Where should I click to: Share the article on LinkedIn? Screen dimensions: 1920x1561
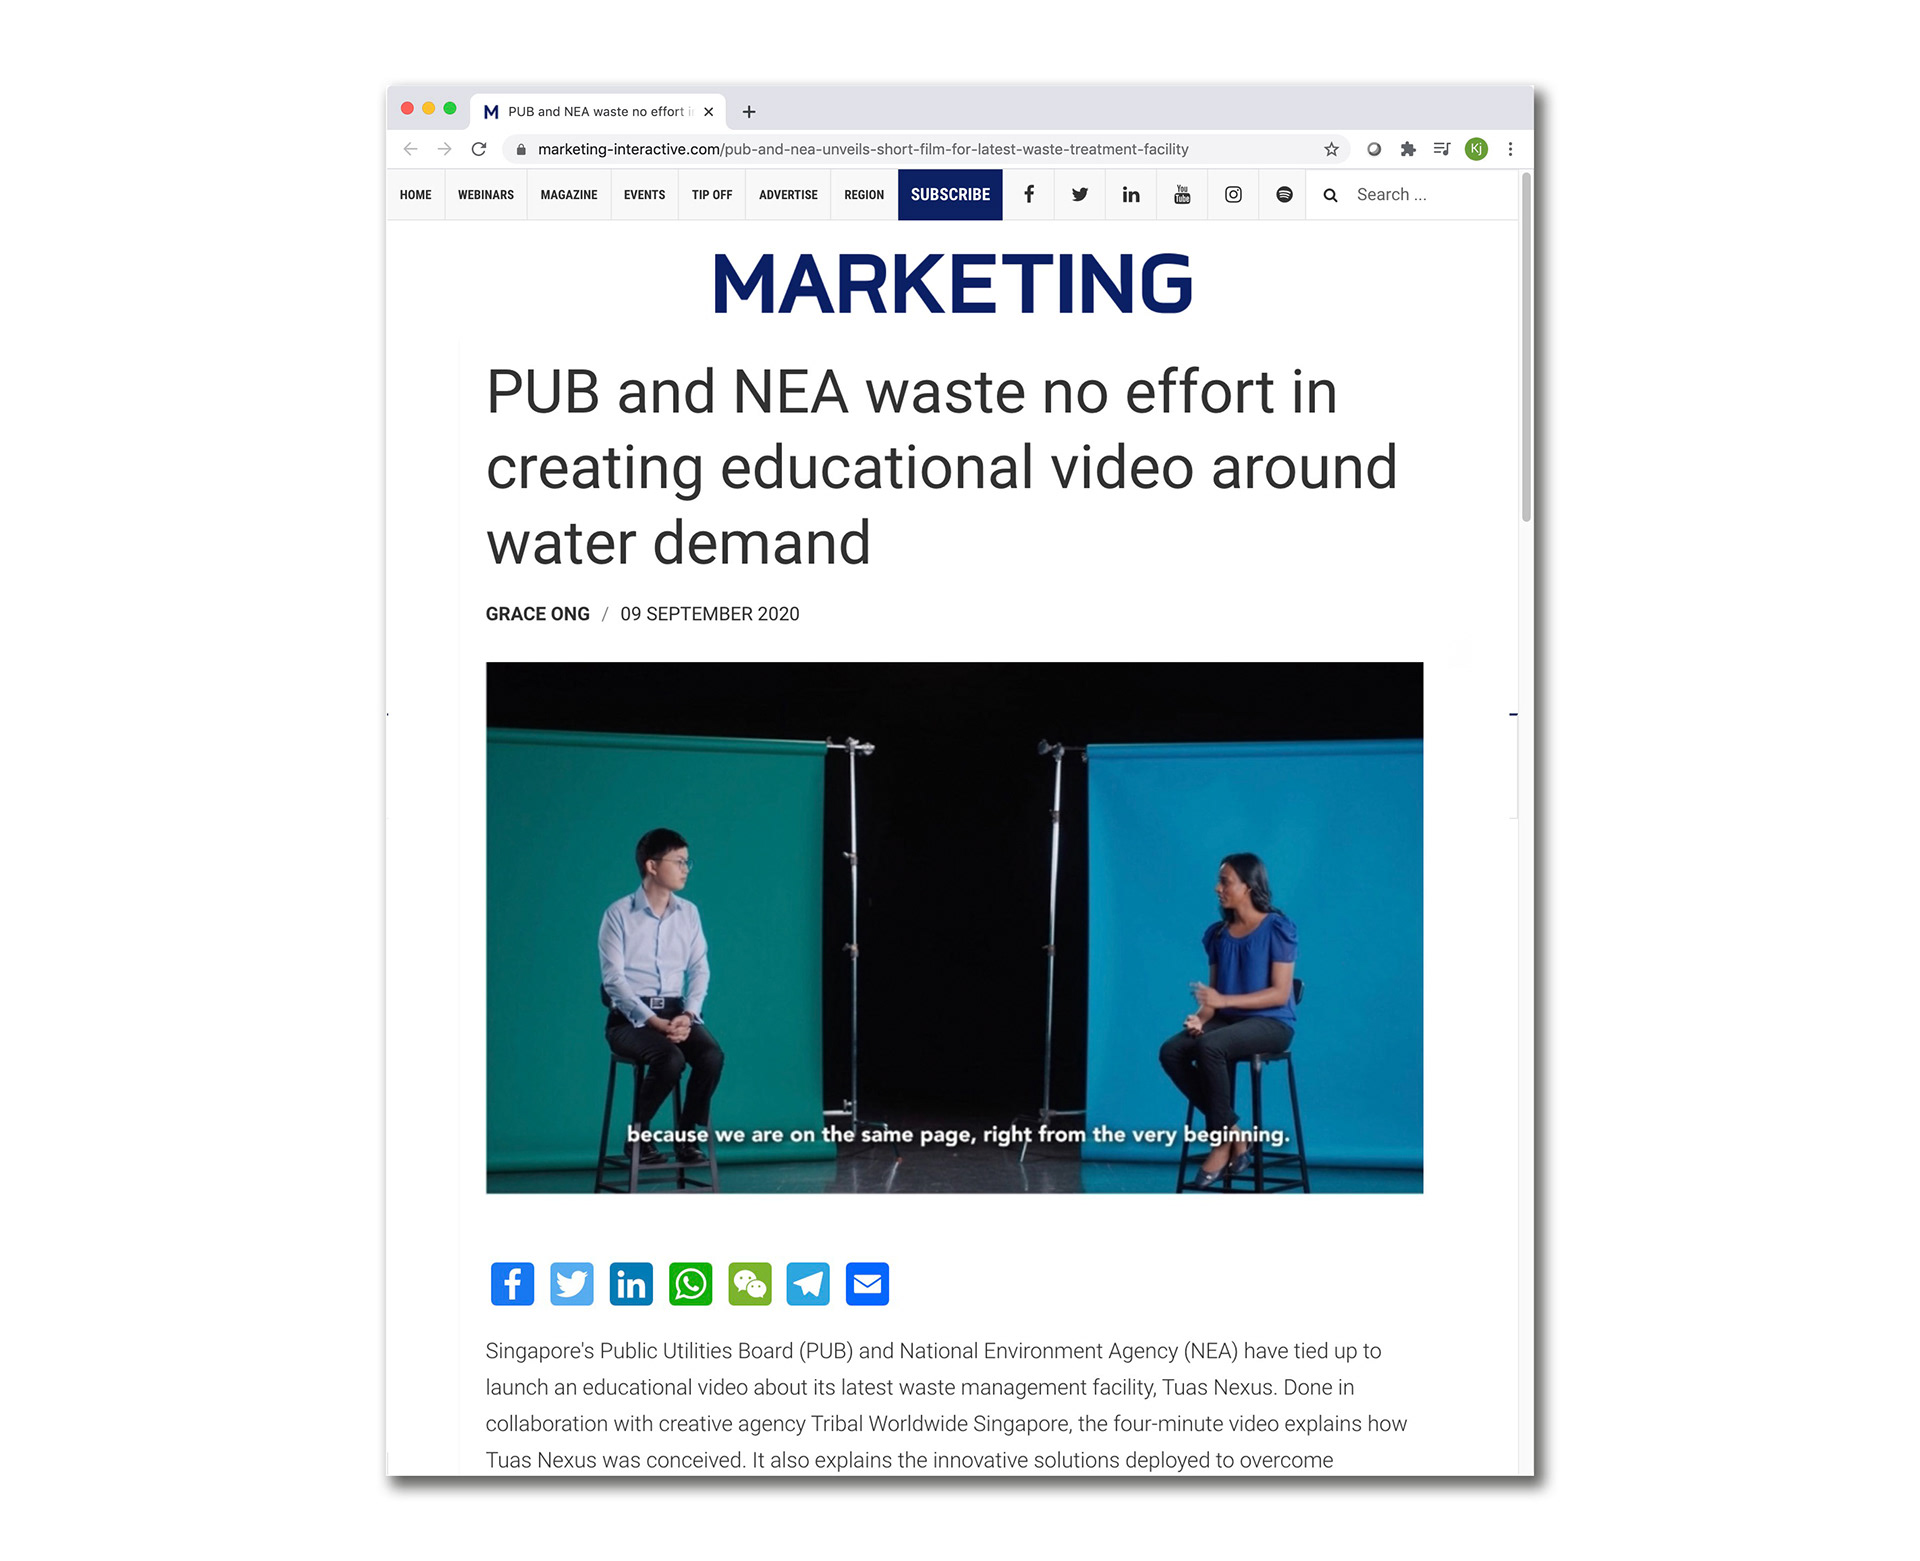[631, 1284]
